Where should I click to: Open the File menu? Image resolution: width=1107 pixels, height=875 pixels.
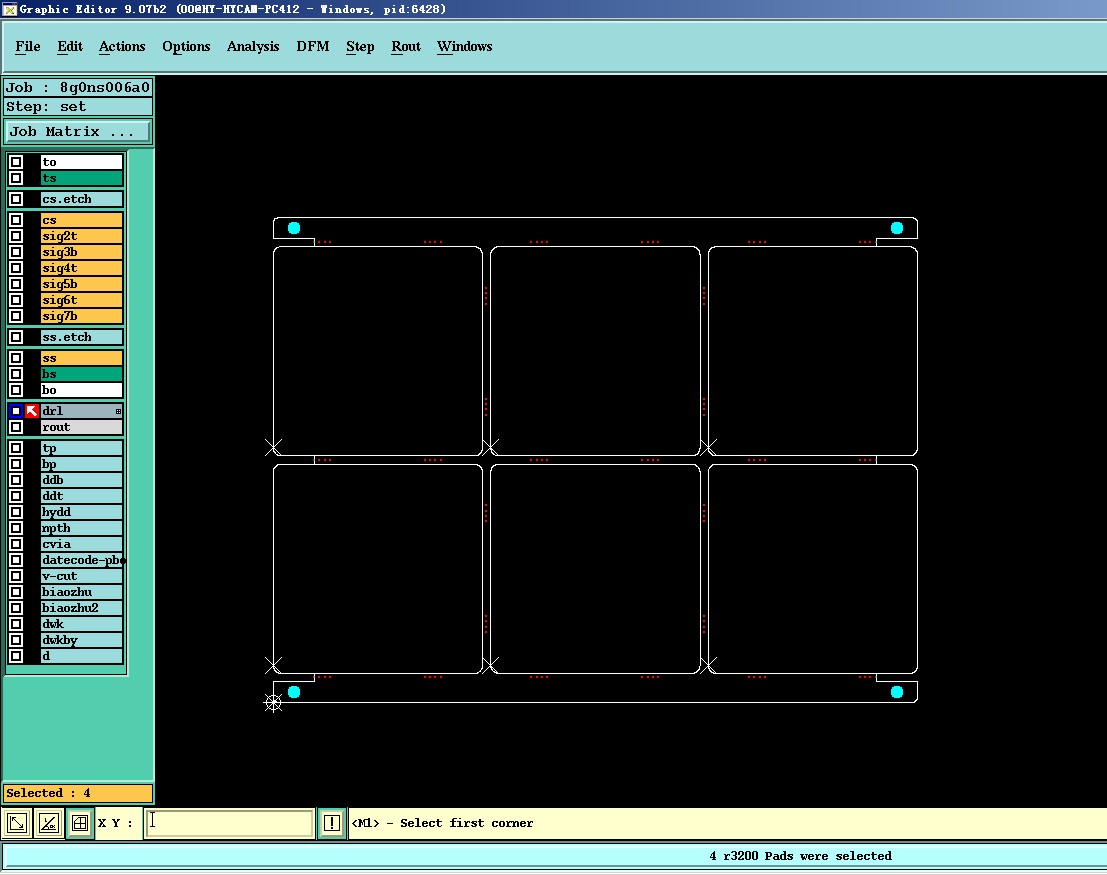pyautogui.click(x=28, y=47)
